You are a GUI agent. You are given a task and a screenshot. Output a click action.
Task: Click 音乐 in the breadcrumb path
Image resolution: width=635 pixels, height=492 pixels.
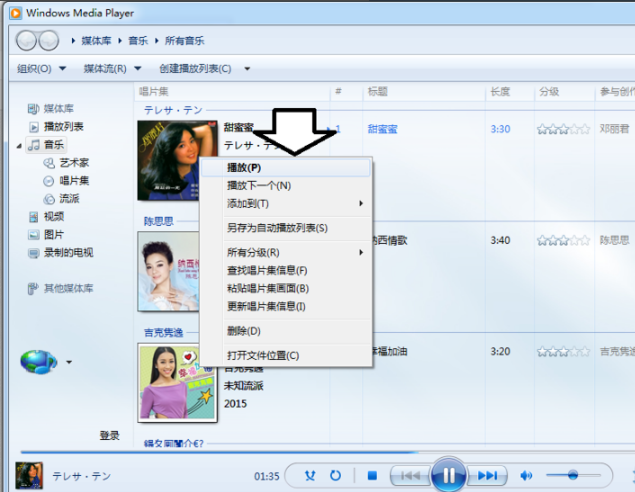138,41
